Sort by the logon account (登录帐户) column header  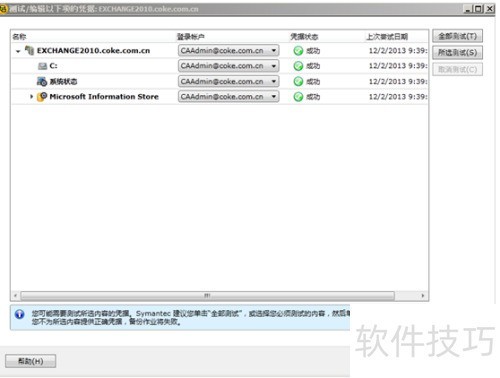click(x=191, y=37)
